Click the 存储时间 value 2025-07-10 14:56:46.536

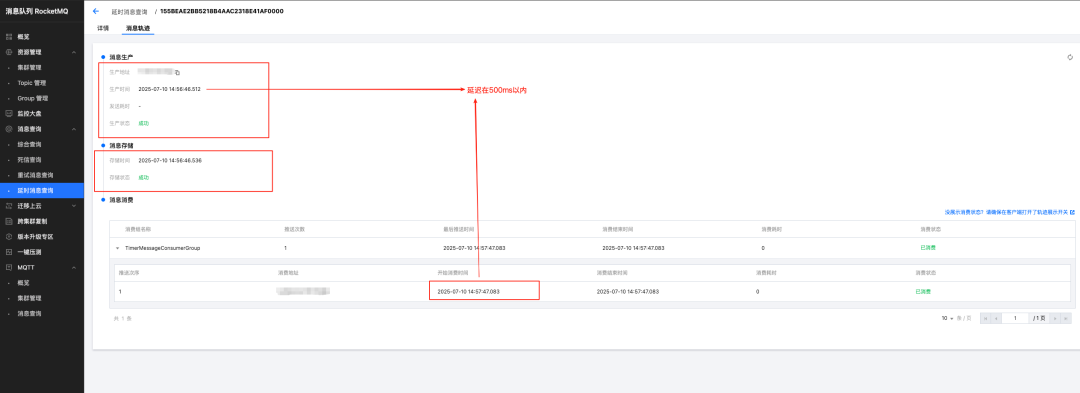170,160
